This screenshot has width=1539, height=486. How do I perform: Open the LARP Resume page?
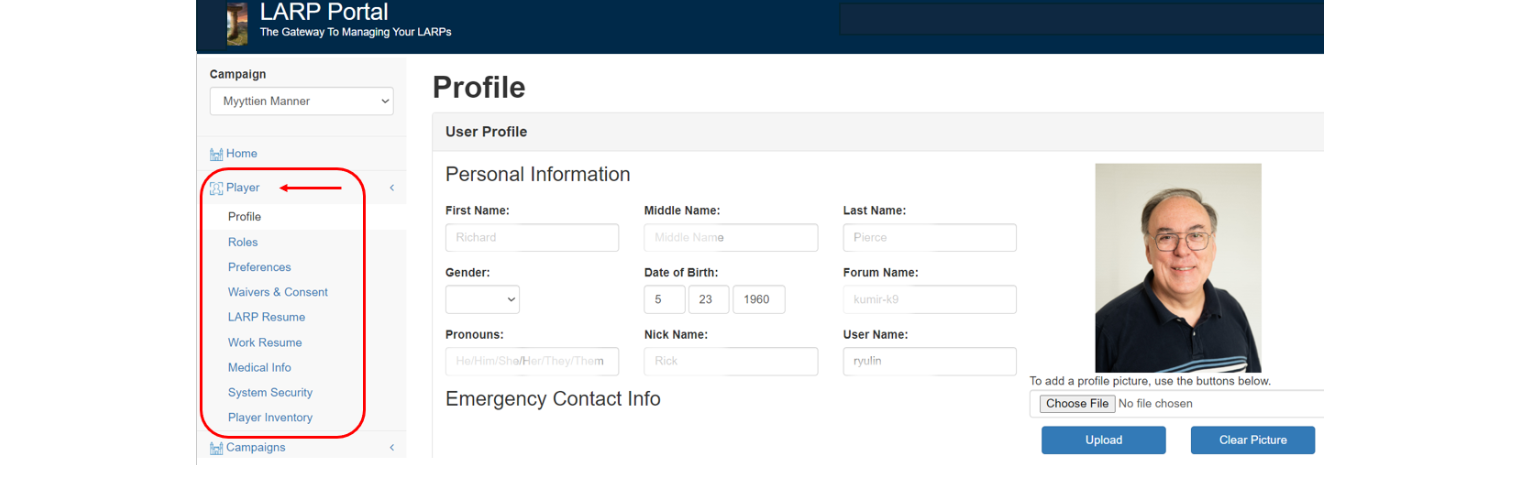pyautogui.click(x=266, y=317)
